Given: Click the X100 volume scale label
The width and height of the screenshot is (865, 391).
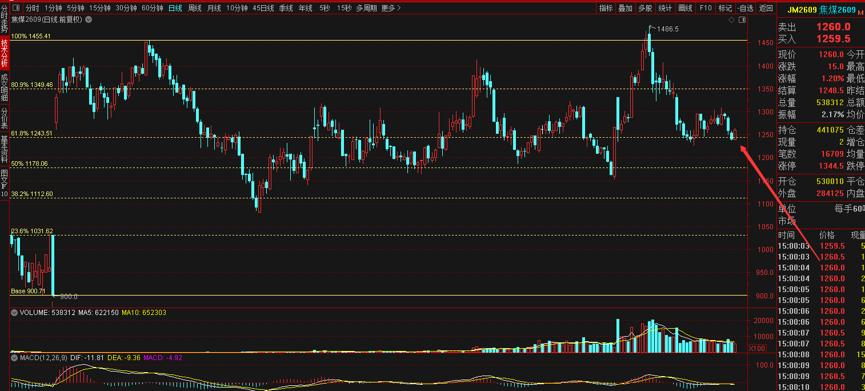Looking at the screenshot, I should pyautogui.click(x=756, y=348).
